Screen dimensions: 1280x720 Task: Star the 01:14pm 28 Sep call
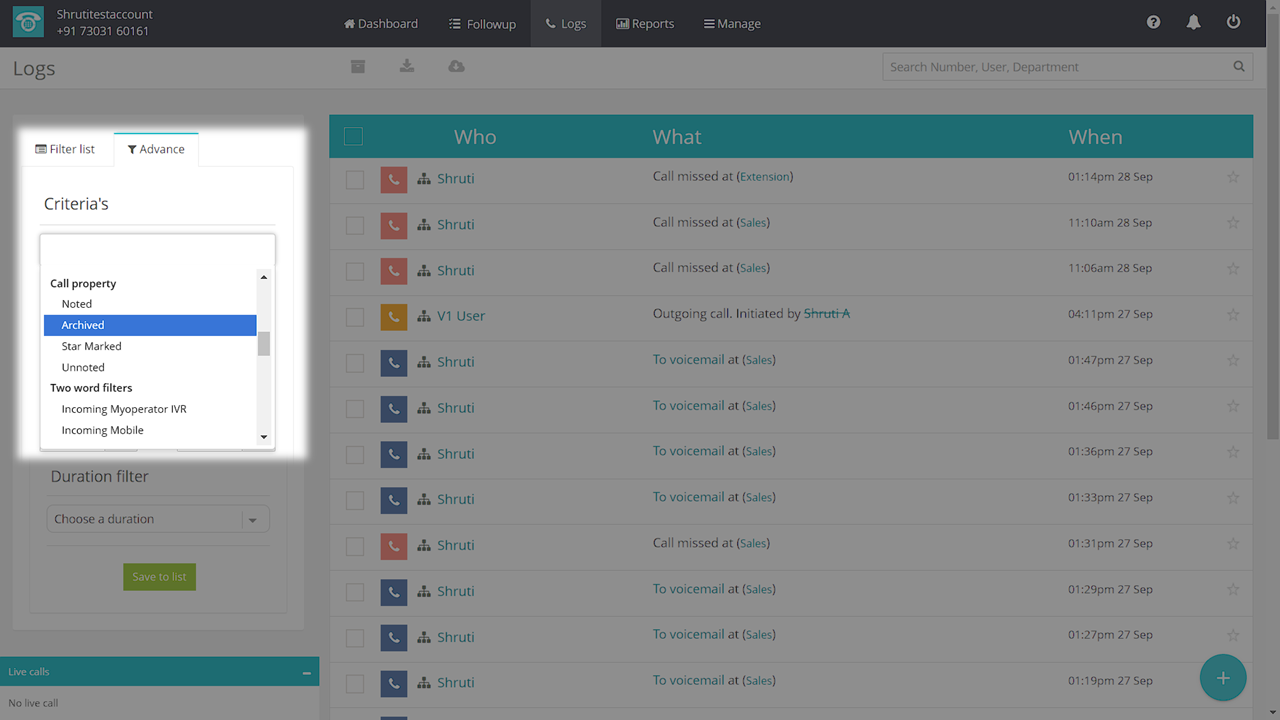(1232, 177)
